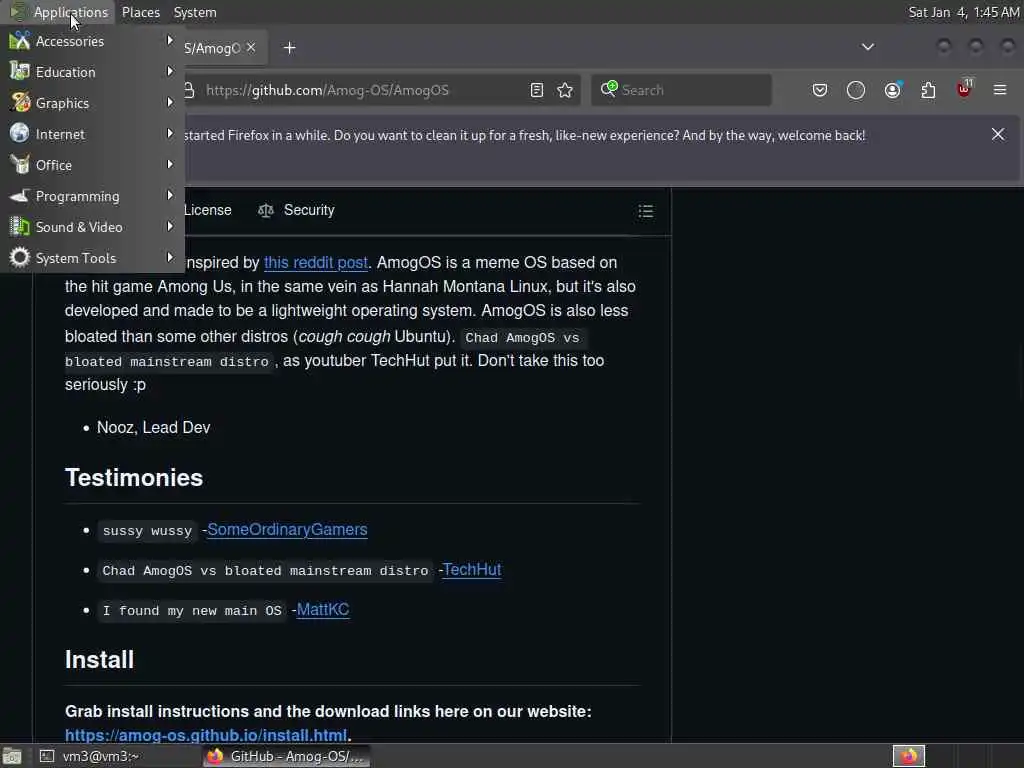Open the Sound & Video submenu
The height and width of the screenshot is (768, 1024).
point(92,227)
